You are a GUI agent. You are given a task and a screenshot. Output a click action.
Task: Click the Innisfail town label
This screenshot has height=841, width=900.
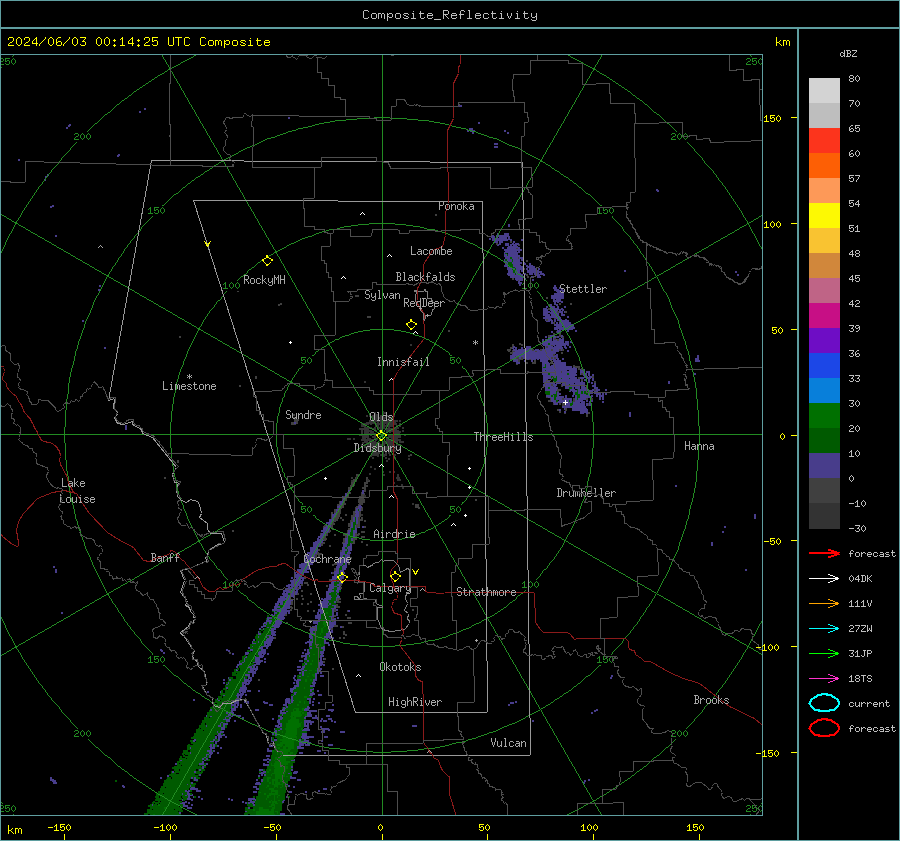403,362
